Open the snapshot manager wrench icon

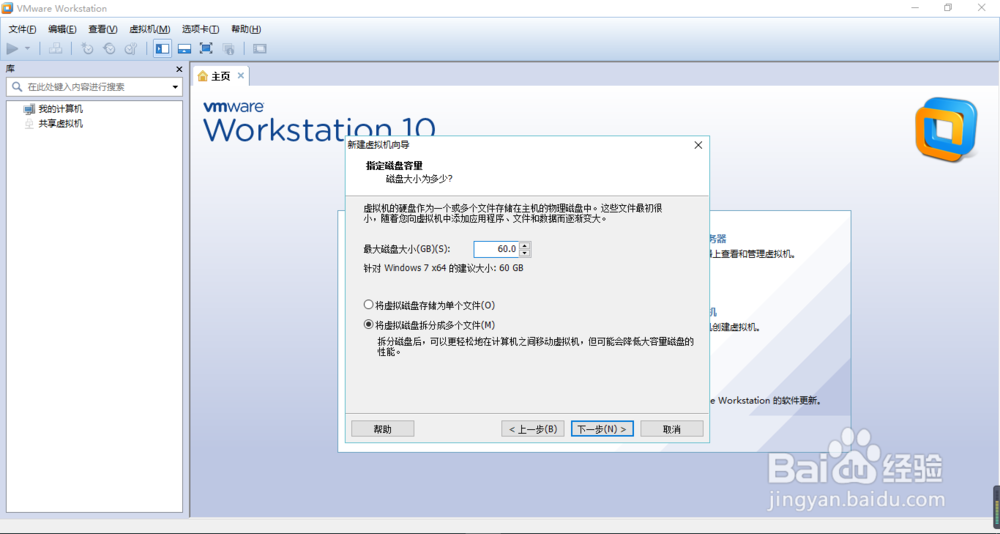coord(131,48)
